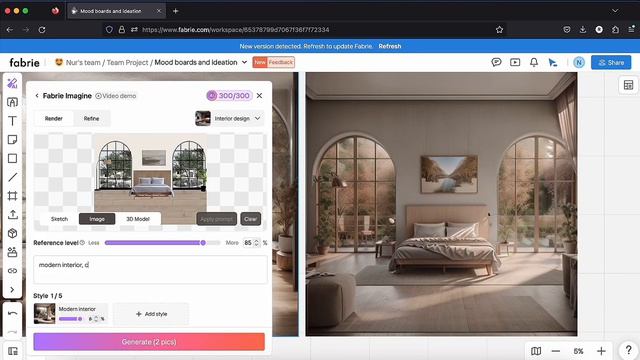Open the bottom-left panel layout icon
This screenshot has width=640, height=360.
[x=13, y=351]
